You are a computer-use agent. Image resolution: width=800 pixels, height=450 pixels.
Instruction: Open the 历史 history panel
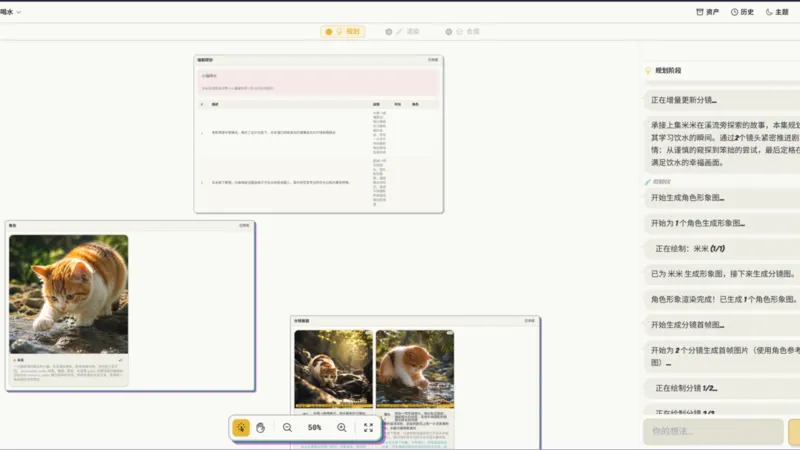(742, 12)
